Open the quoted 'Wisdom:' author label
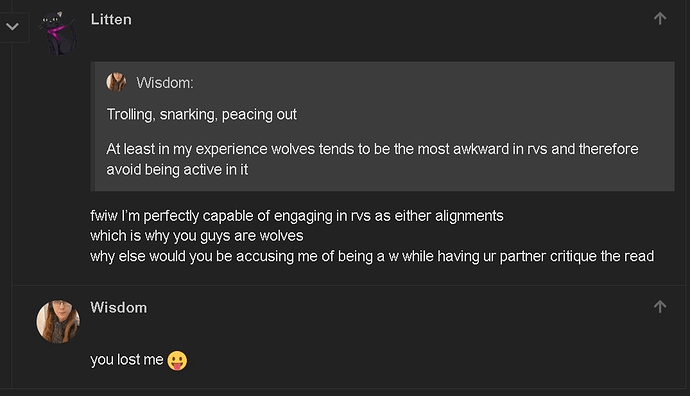Screen dimensions: 690x396 click(x=165, y=83)
